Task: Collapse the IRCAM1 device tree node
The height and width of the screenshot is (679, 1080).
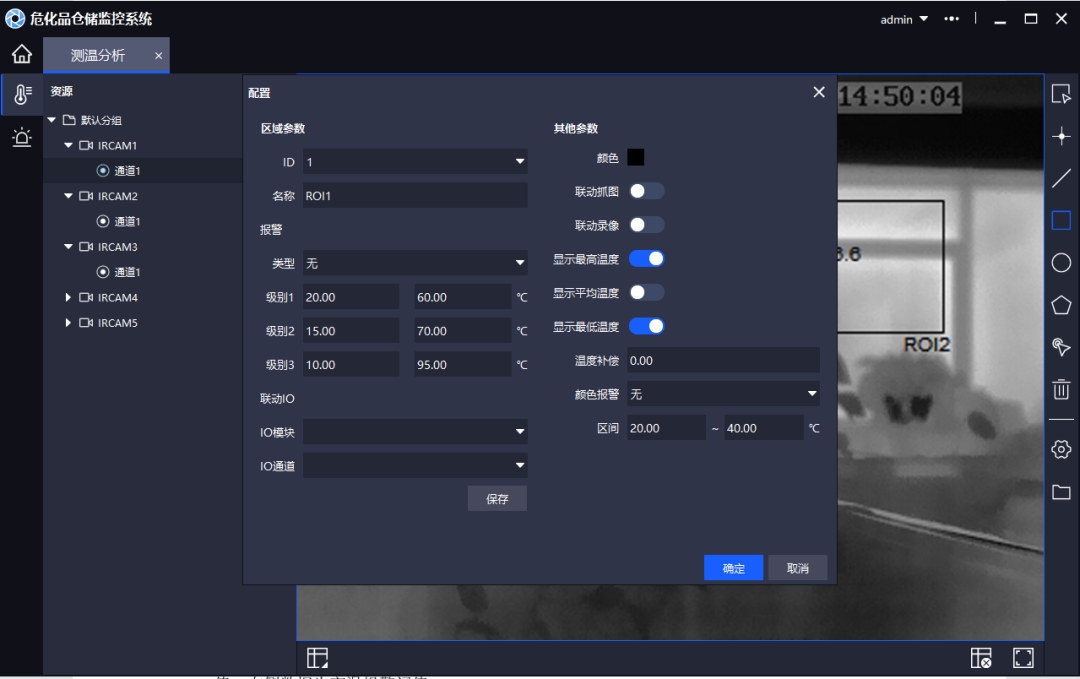Action: point(67,145)
